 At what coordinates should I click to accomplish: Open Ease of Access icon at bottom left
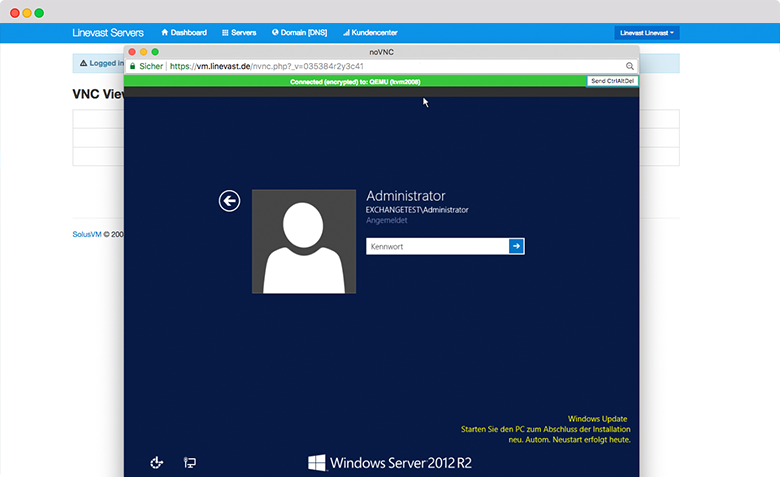point(157,463)
